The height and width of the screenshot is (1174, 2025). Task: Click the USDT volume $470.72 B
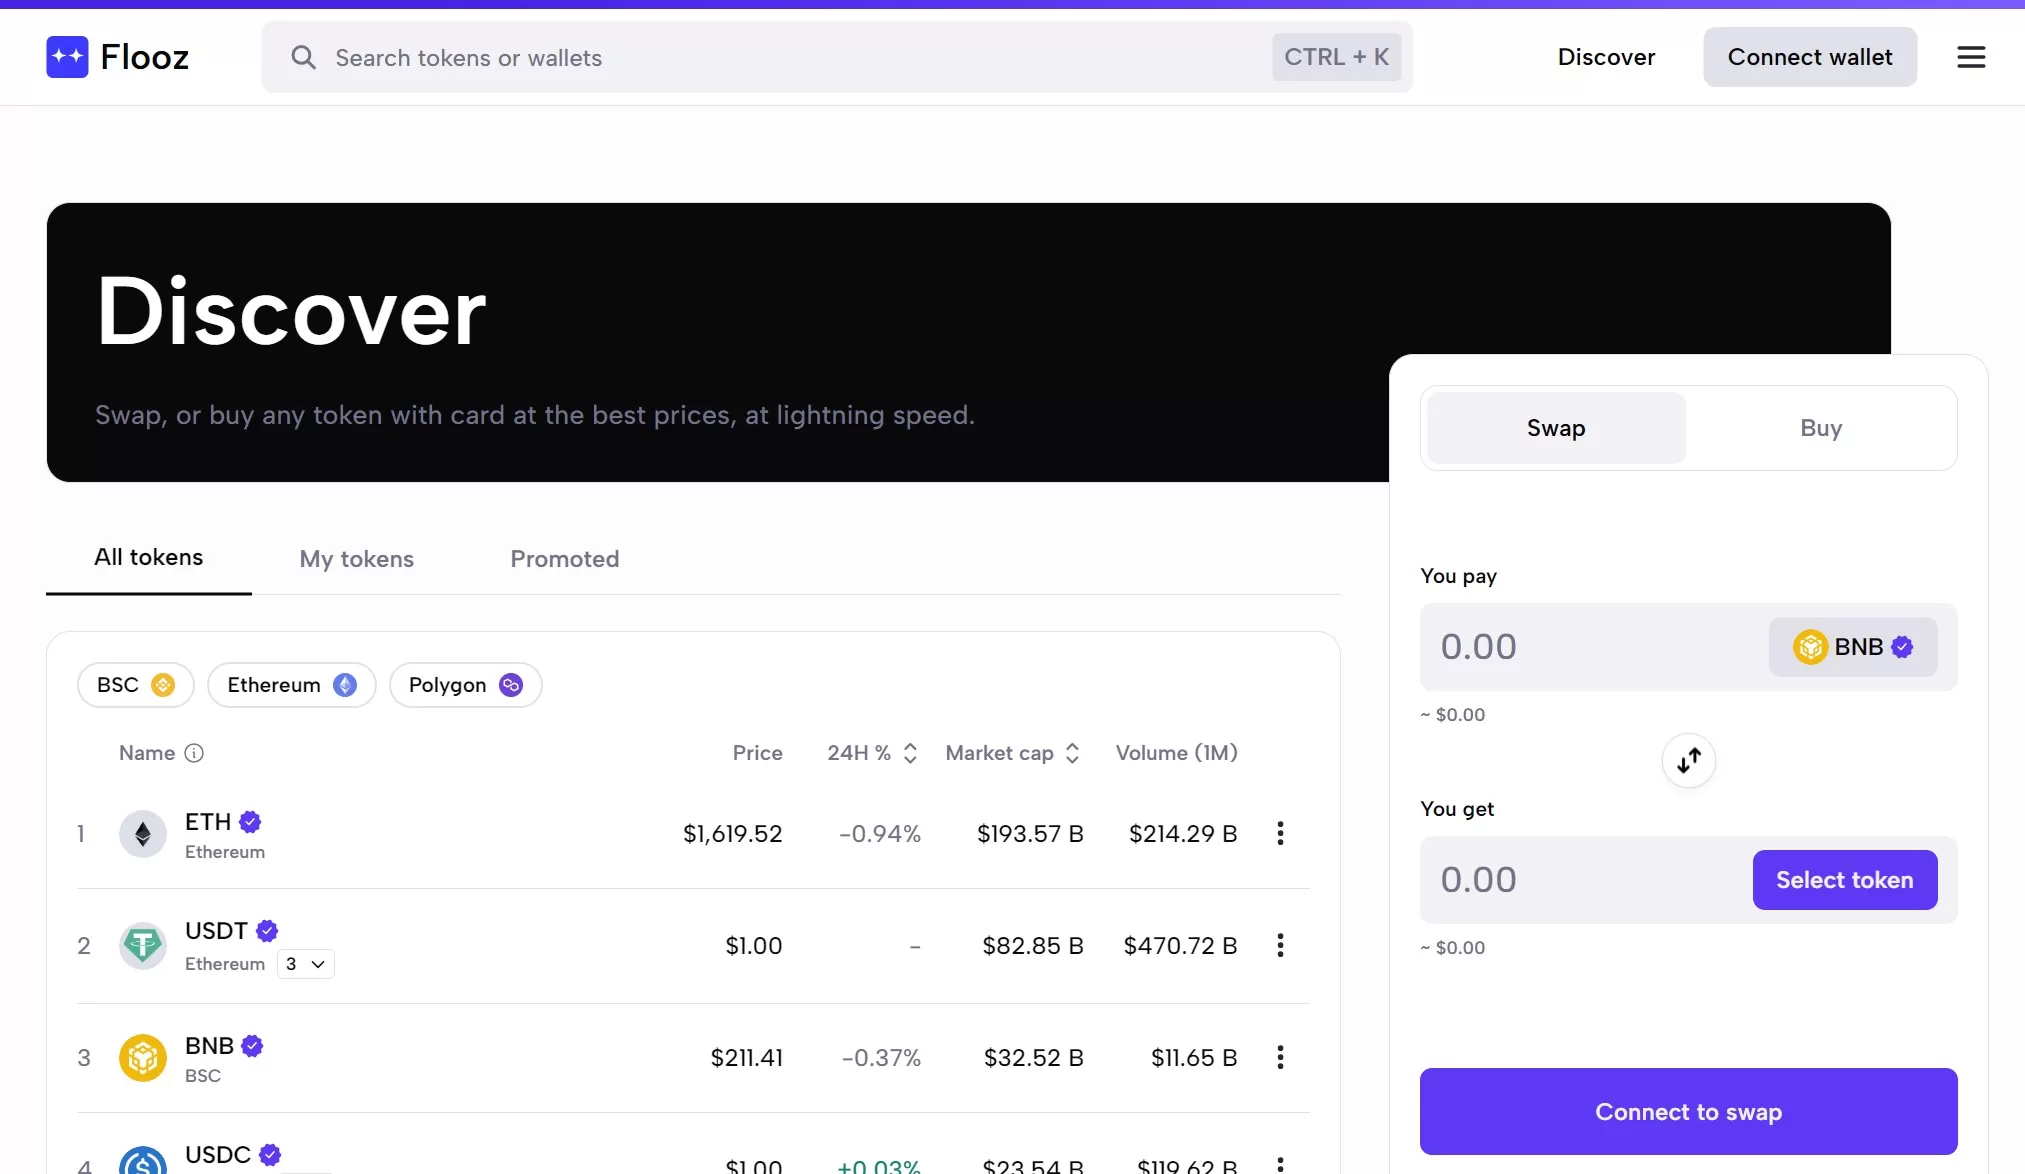coord(1180,946)
